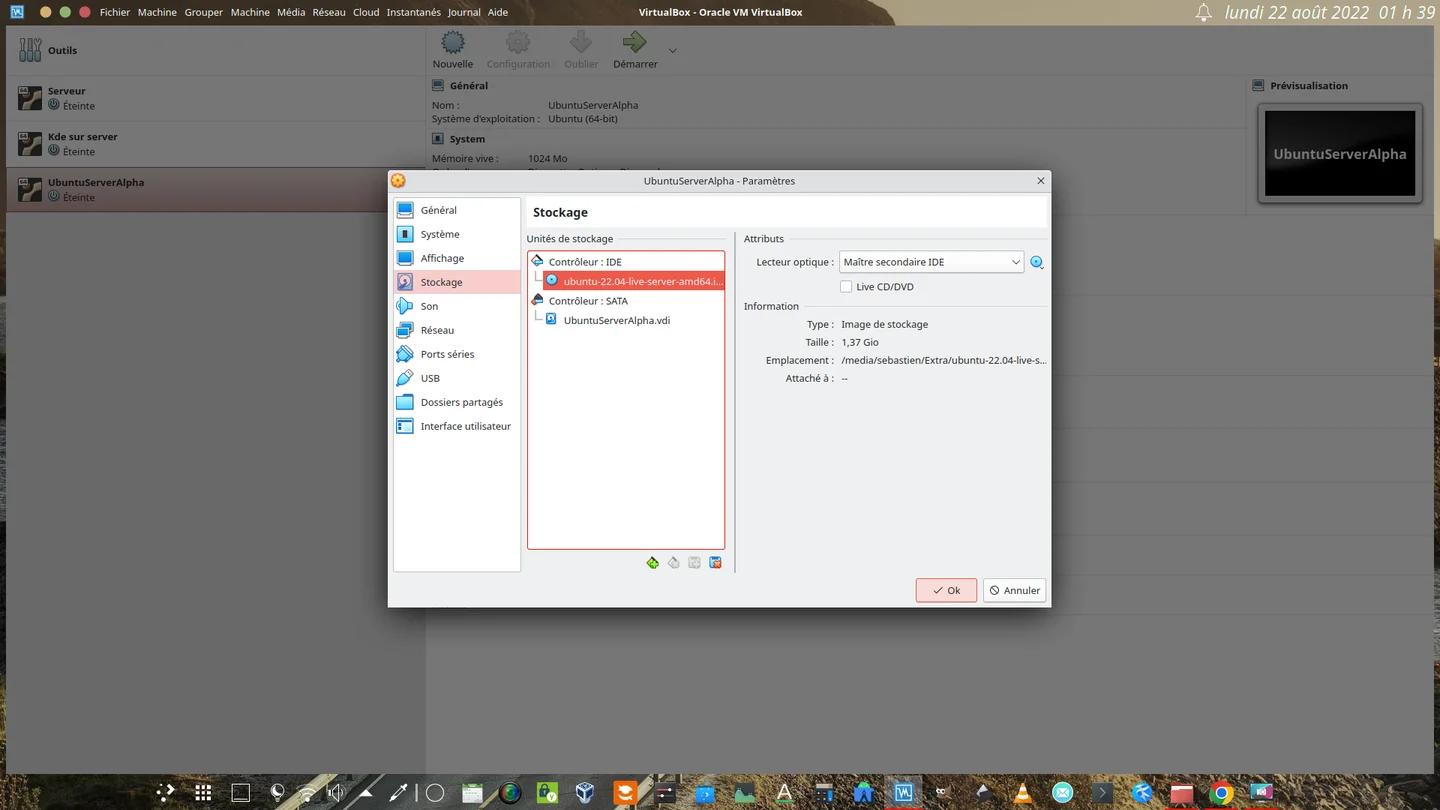The width and height of the screenshot is (1440, 810).
Task: Click the add storage attachment icon
Action: pos(694,563)
